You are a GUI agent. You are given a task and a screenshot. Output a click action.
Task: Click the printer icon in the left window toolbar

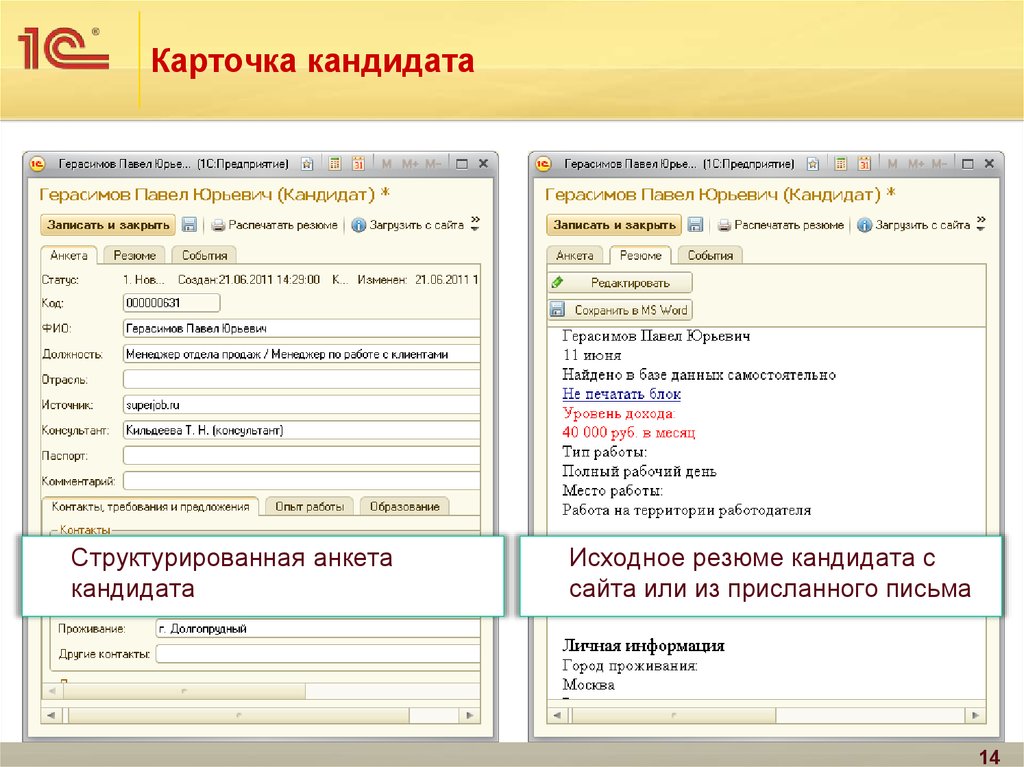click(217, 226)
